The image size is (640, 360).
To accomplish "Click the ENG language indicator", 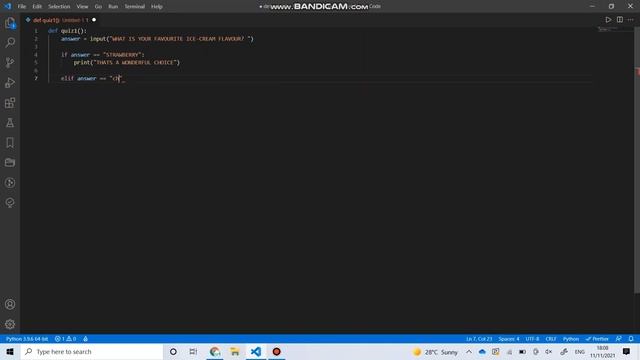I will (580, 352).
